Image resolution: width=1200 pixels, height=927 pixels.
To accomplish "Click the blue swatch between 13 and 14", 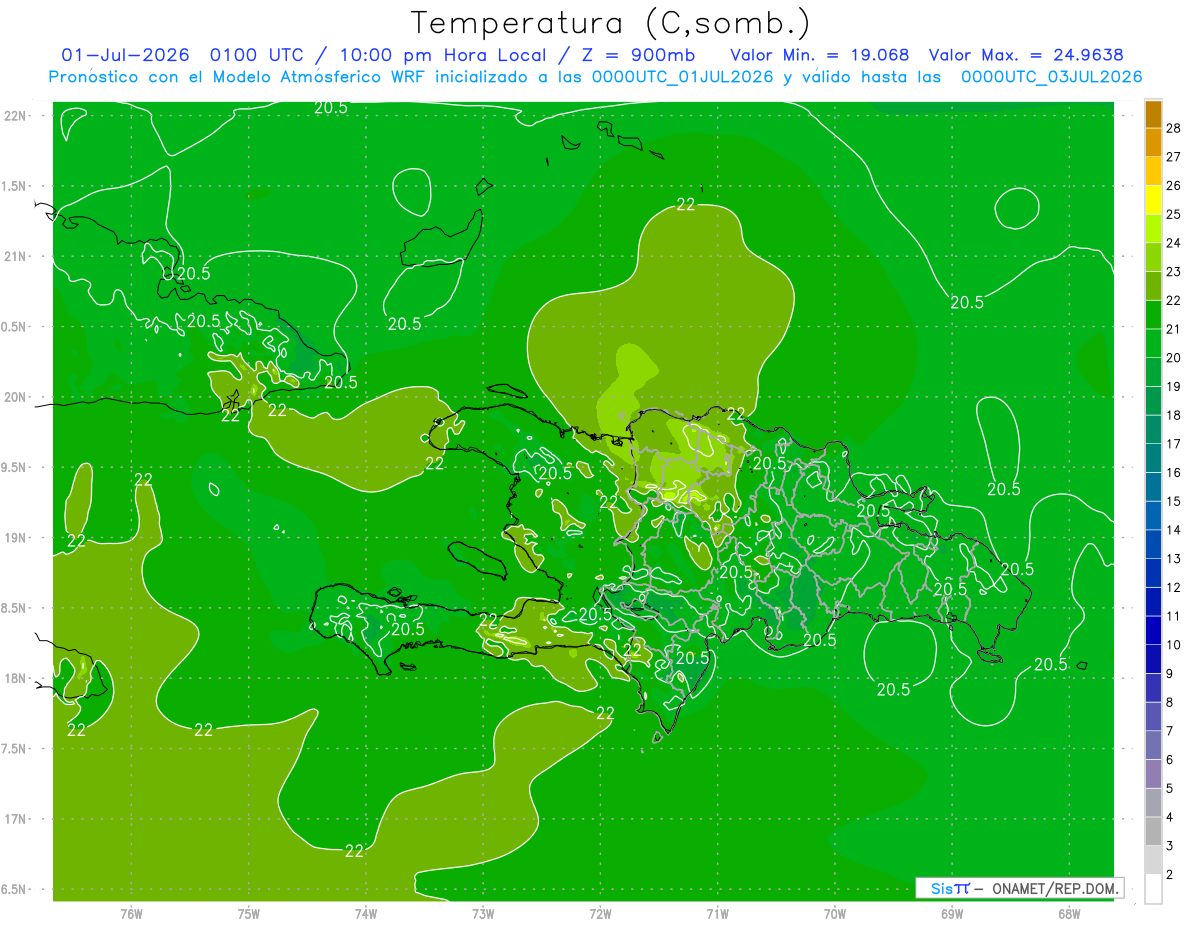I will [x=1153, y=544].
